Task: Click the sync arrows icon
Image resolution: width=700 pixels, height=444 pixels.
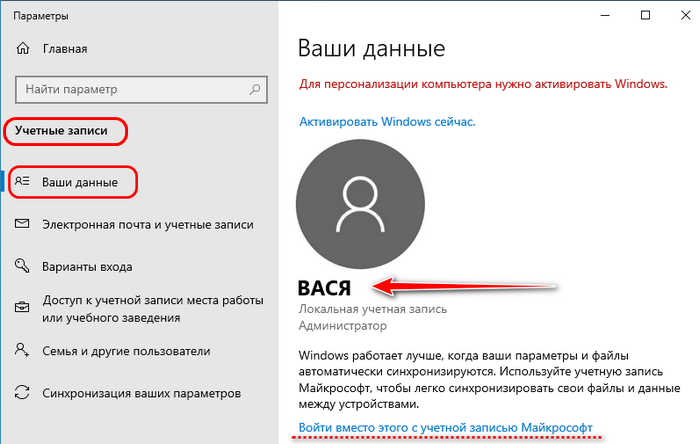Action: [22, 392]
